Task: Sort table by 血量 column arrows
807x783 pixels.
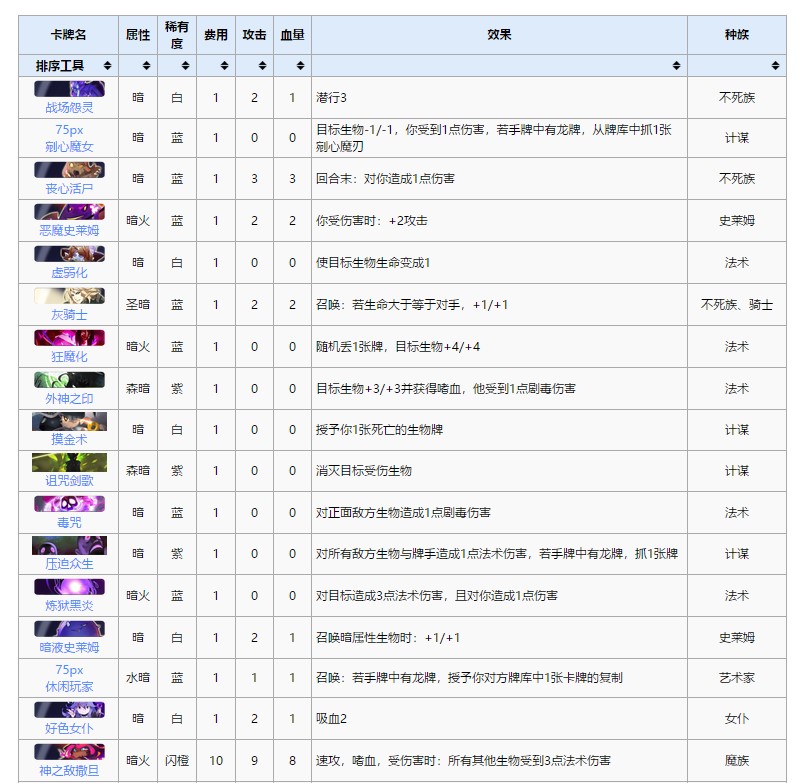Action: click(301, 66)
